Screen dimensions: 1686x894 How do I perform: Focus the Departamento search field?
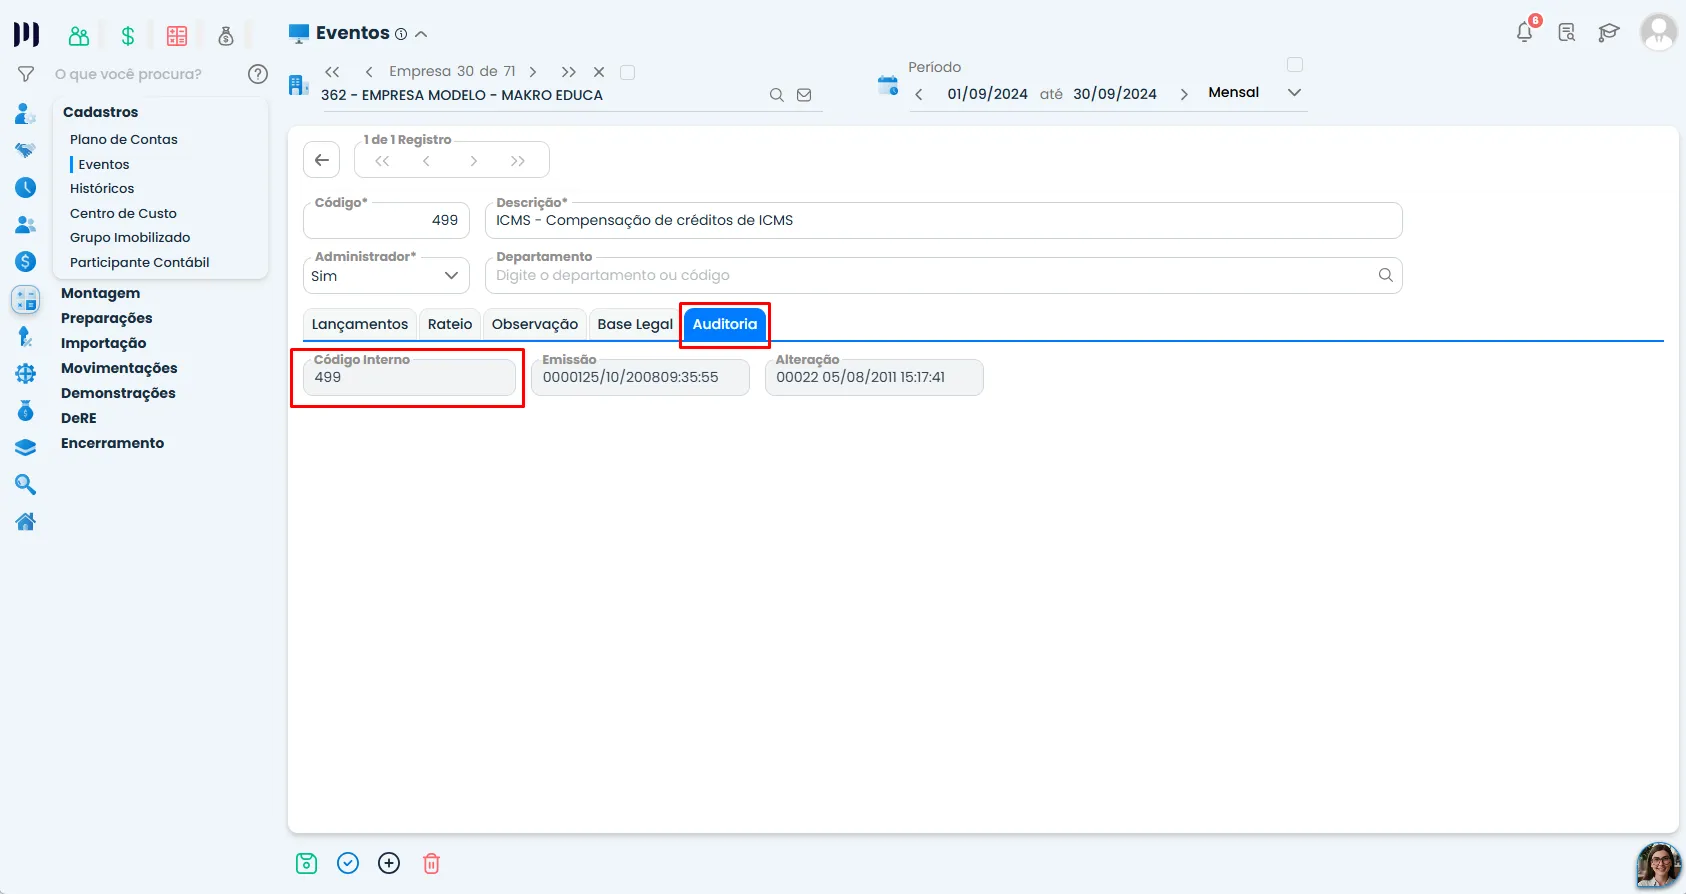tap(943, 275)
